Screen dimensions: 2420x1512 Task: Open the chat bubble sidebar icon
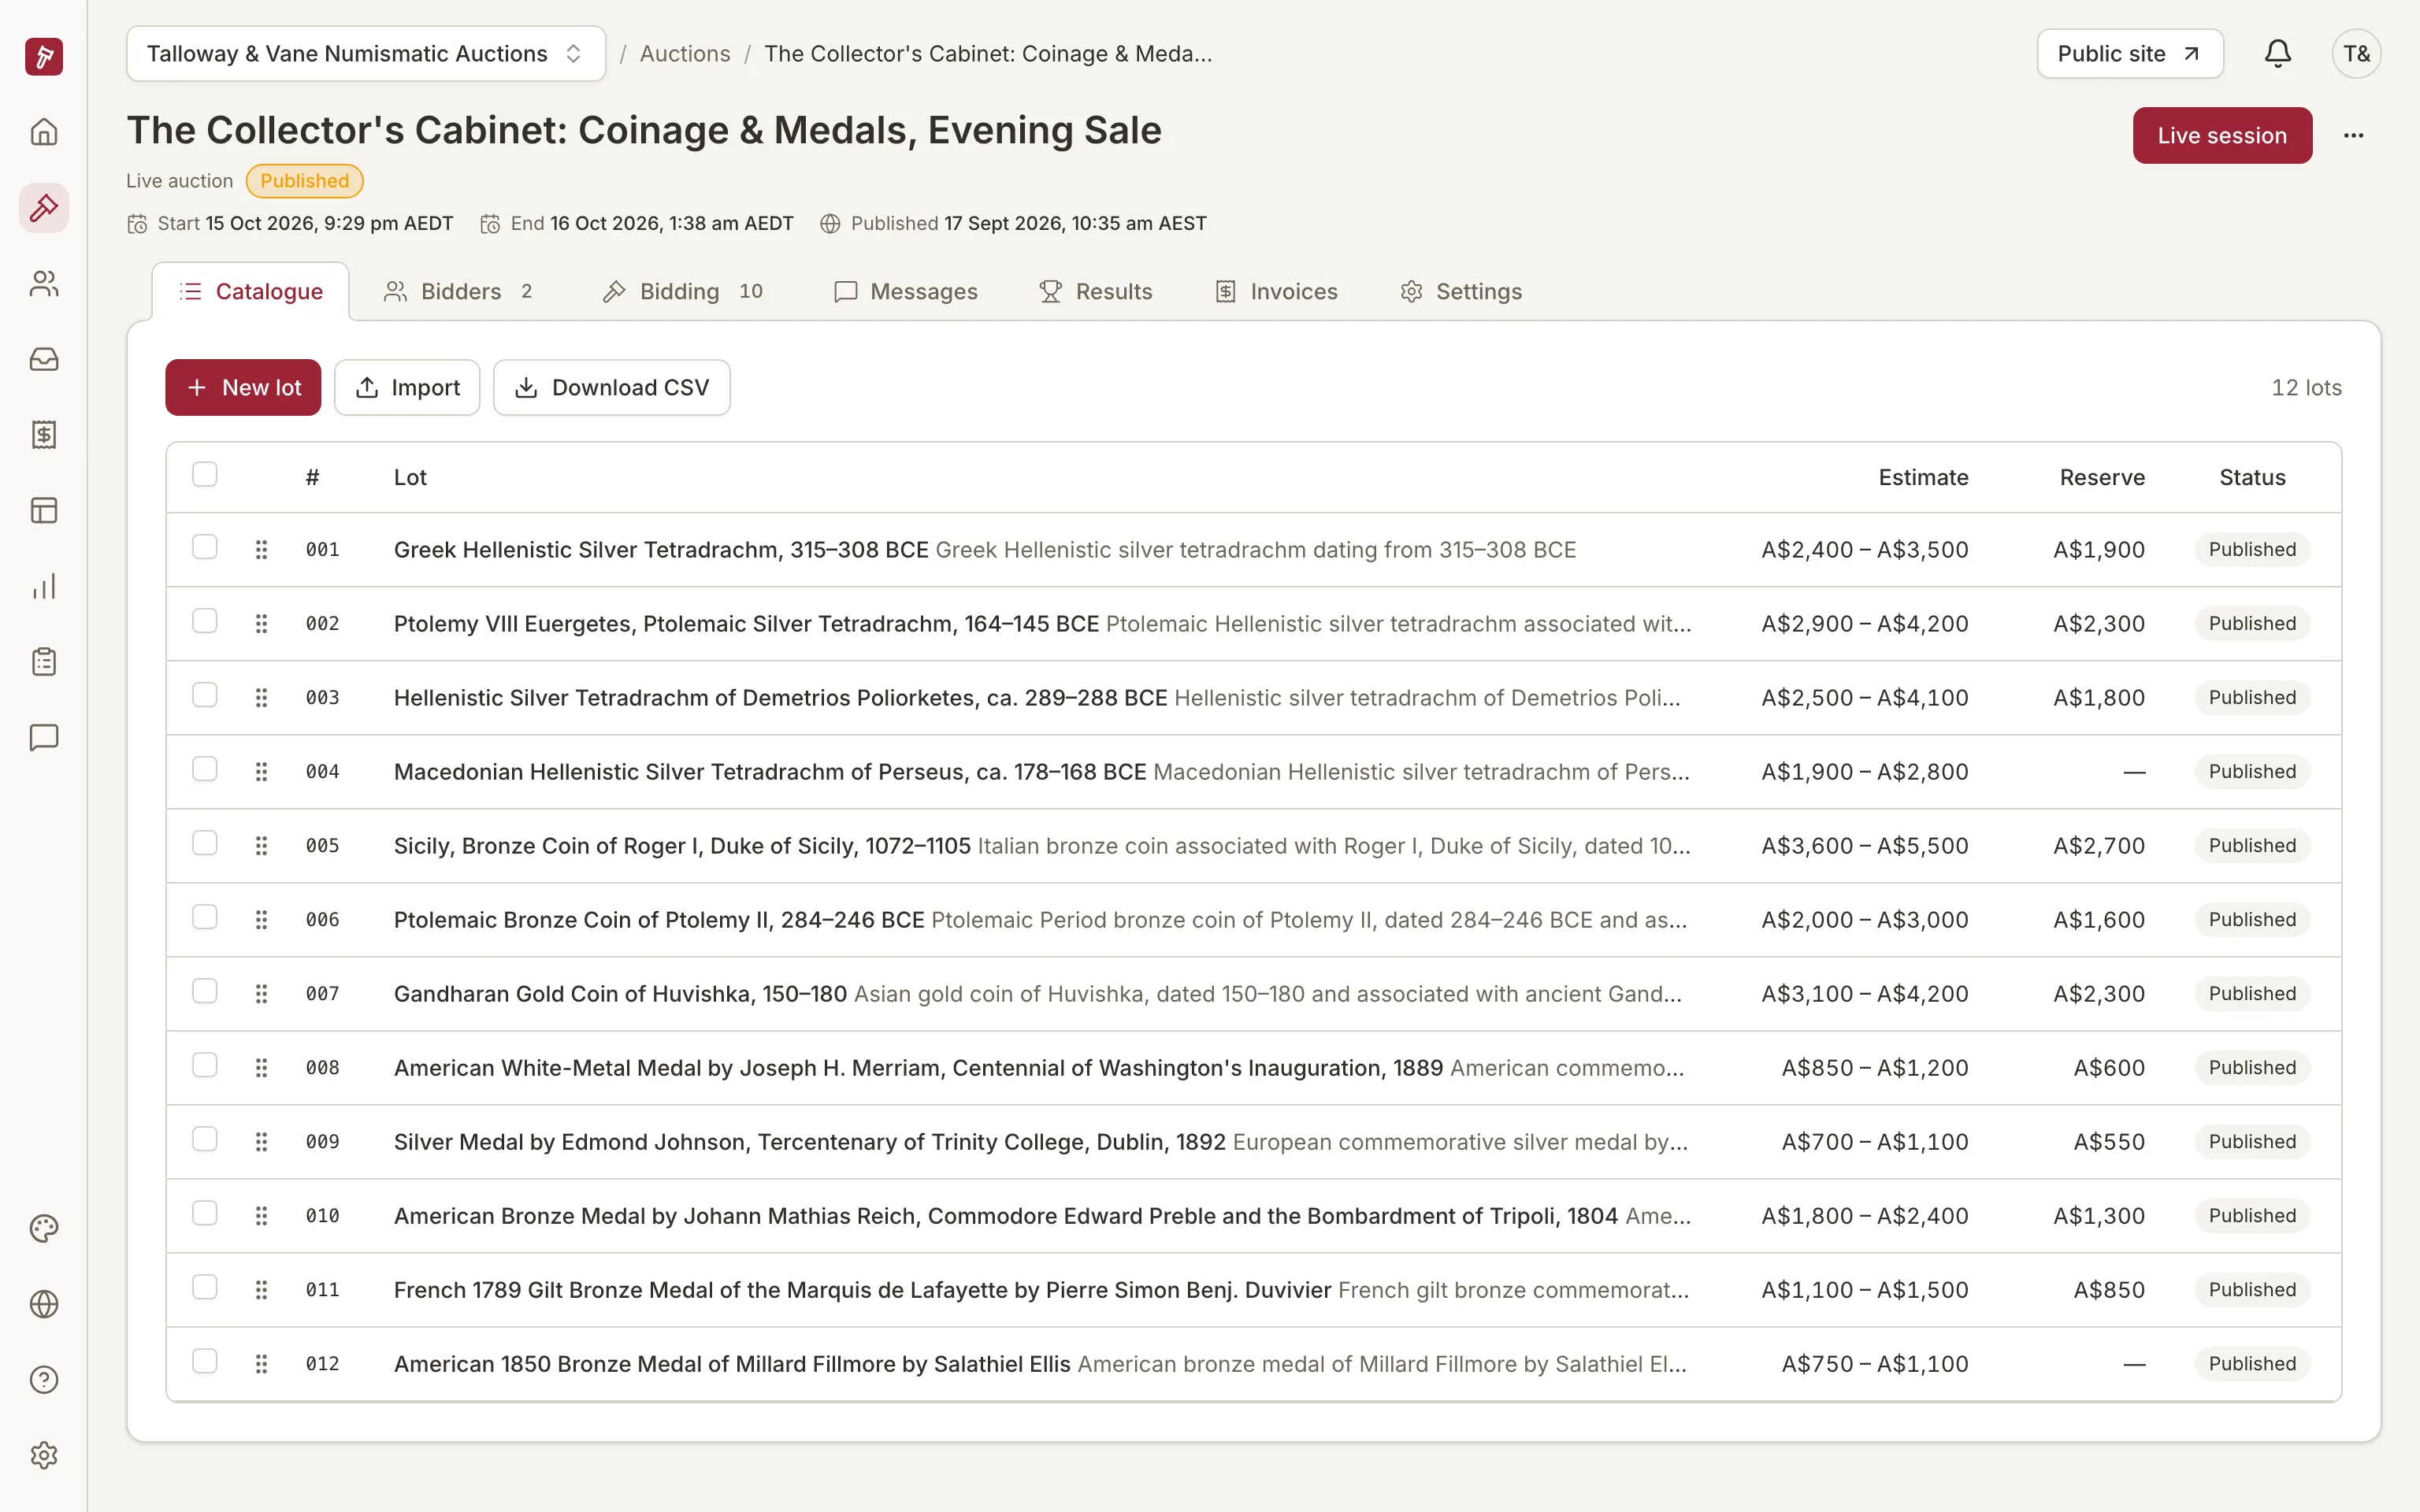point(44,738)
